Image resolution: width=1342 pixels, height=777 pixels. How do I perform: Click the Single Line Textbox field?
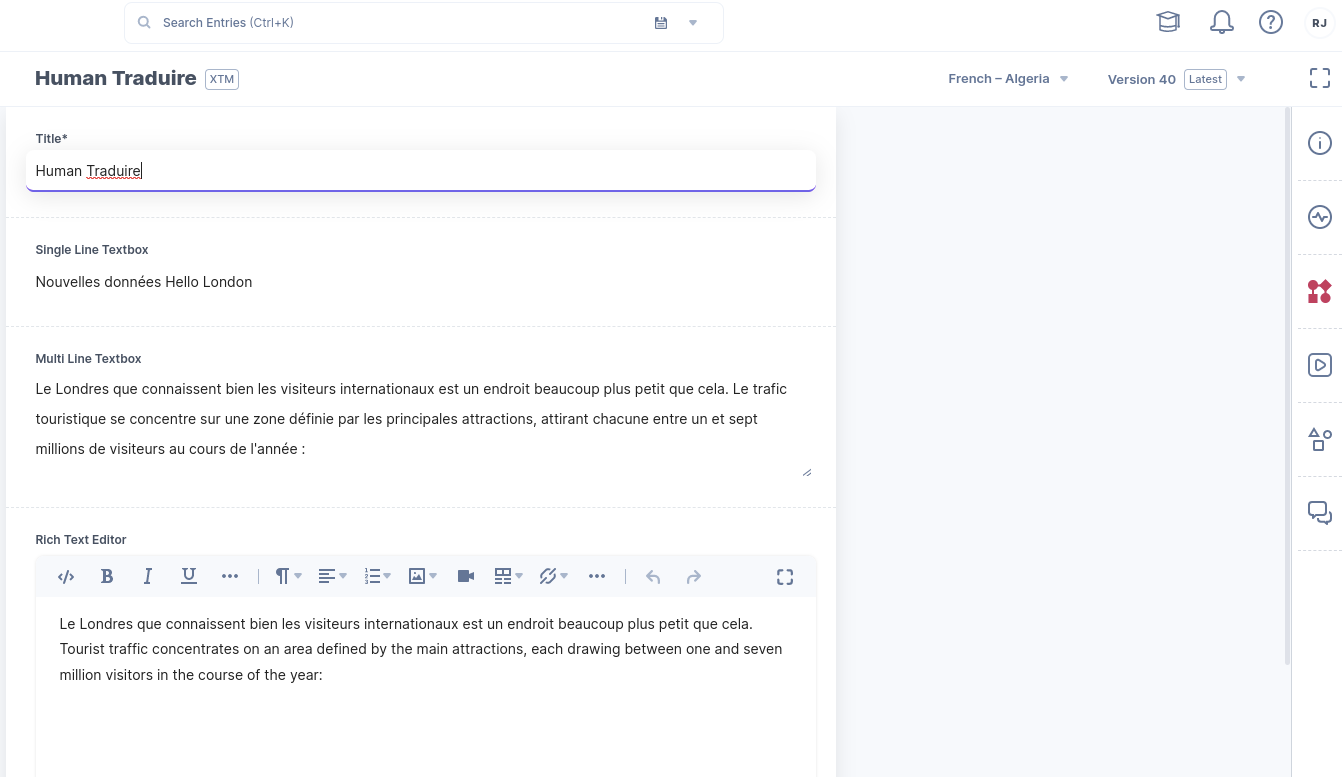(421, 282)
